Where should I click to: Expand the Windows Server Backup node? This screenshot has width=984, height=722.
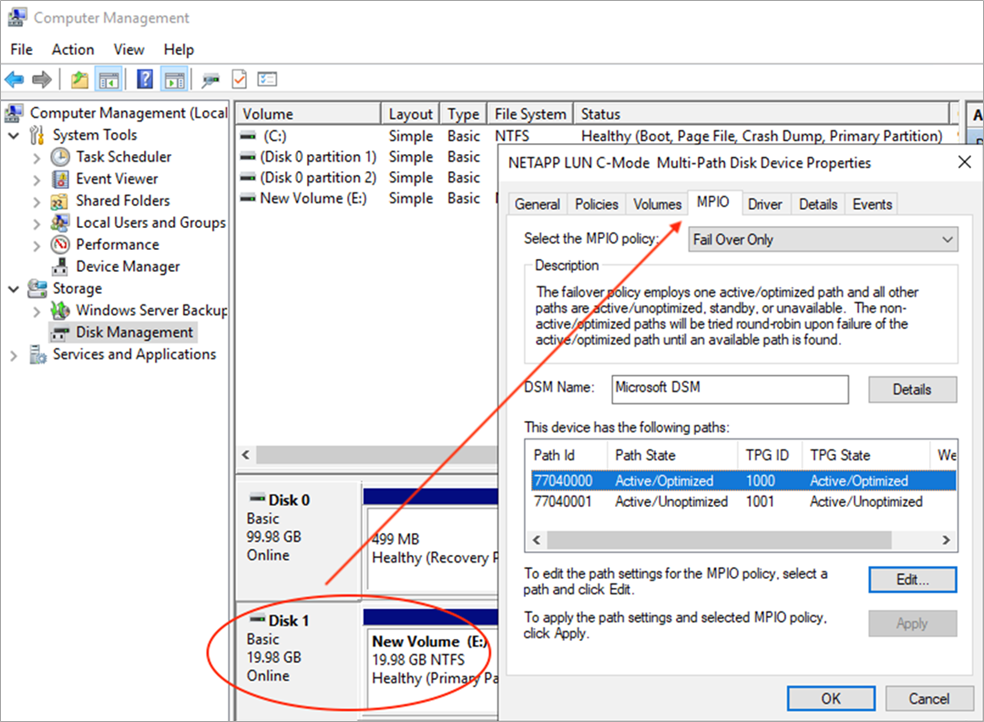(37, 311)
